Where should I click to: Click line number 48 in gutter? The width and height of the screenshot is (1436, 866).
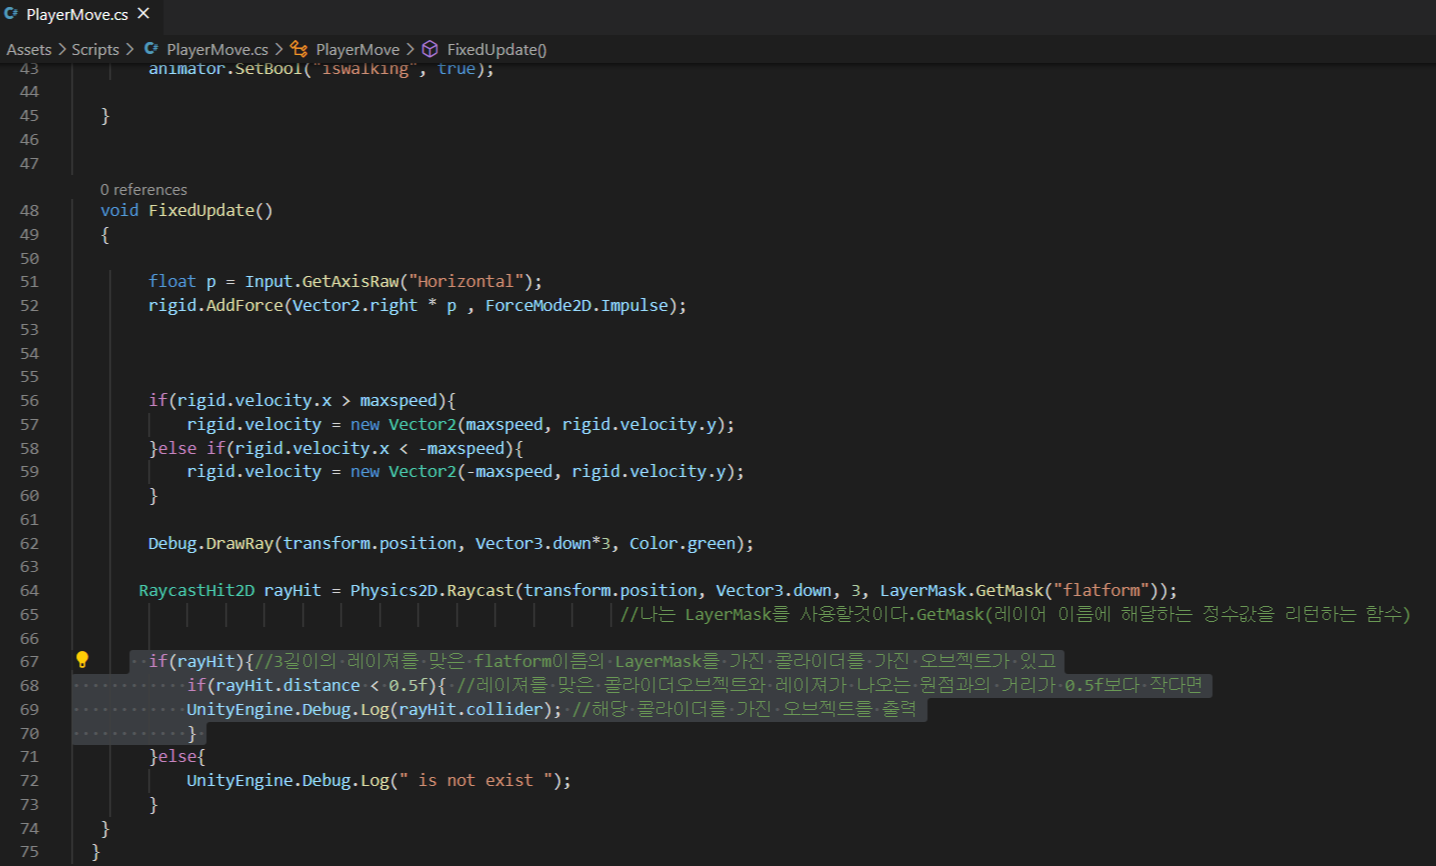click(x=29, y=210)
